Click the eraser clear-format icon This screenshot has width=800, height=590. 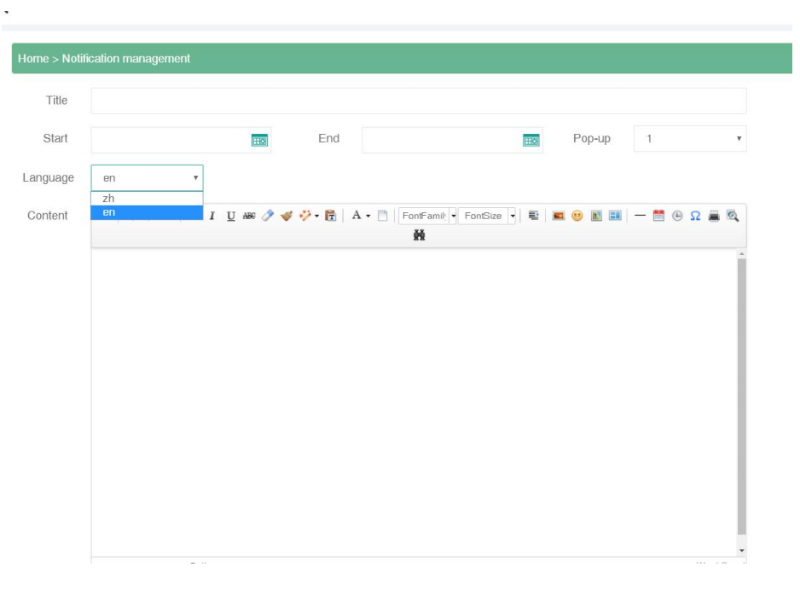pos(267,216)
